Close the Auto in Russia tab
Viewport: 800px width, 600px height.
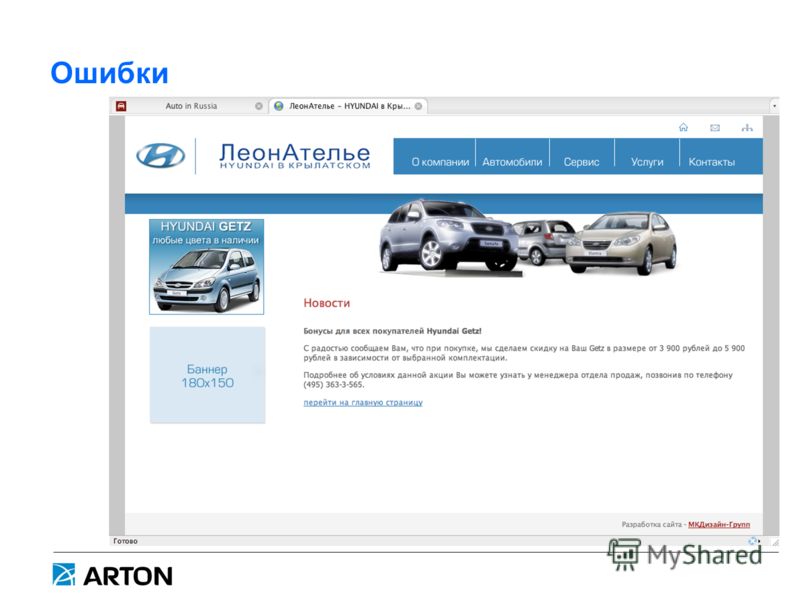259,106
